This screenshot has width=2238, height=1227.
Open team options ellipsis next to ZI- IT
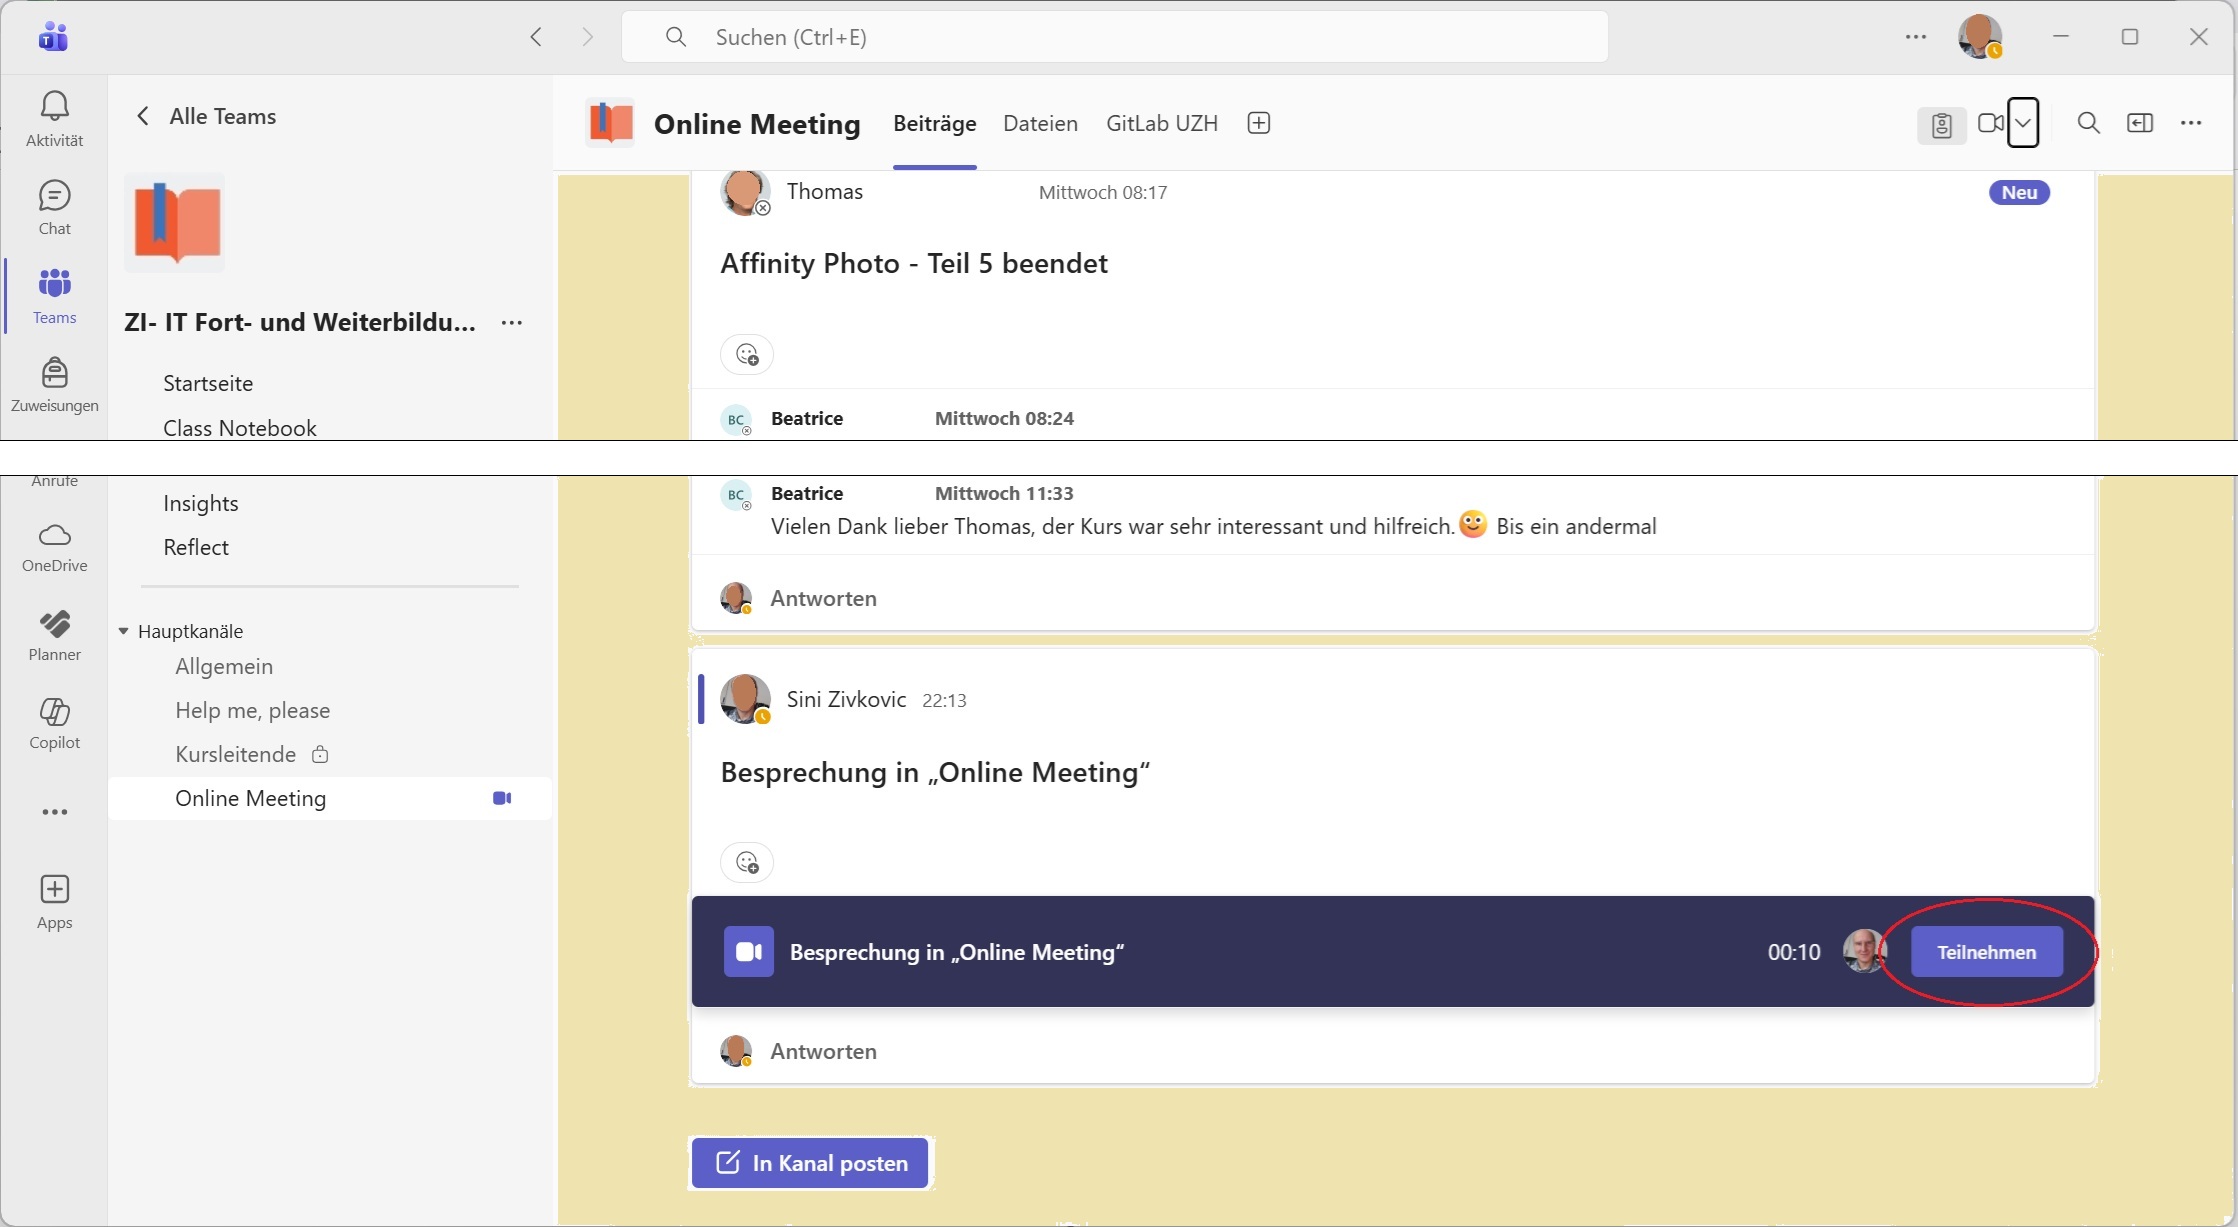512,323
